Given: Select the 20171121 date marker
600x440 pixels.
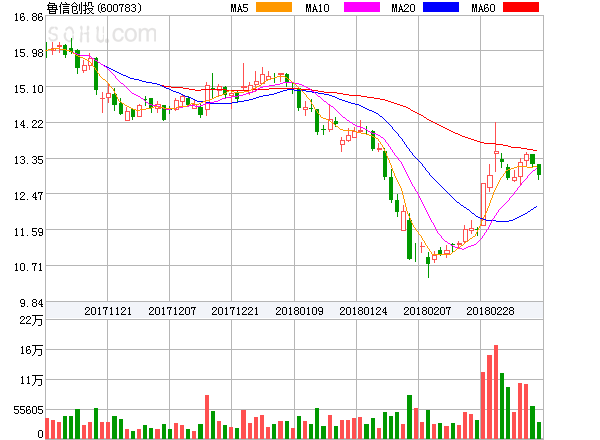Looking at the screenshot, I should click(x=108, y=311).
